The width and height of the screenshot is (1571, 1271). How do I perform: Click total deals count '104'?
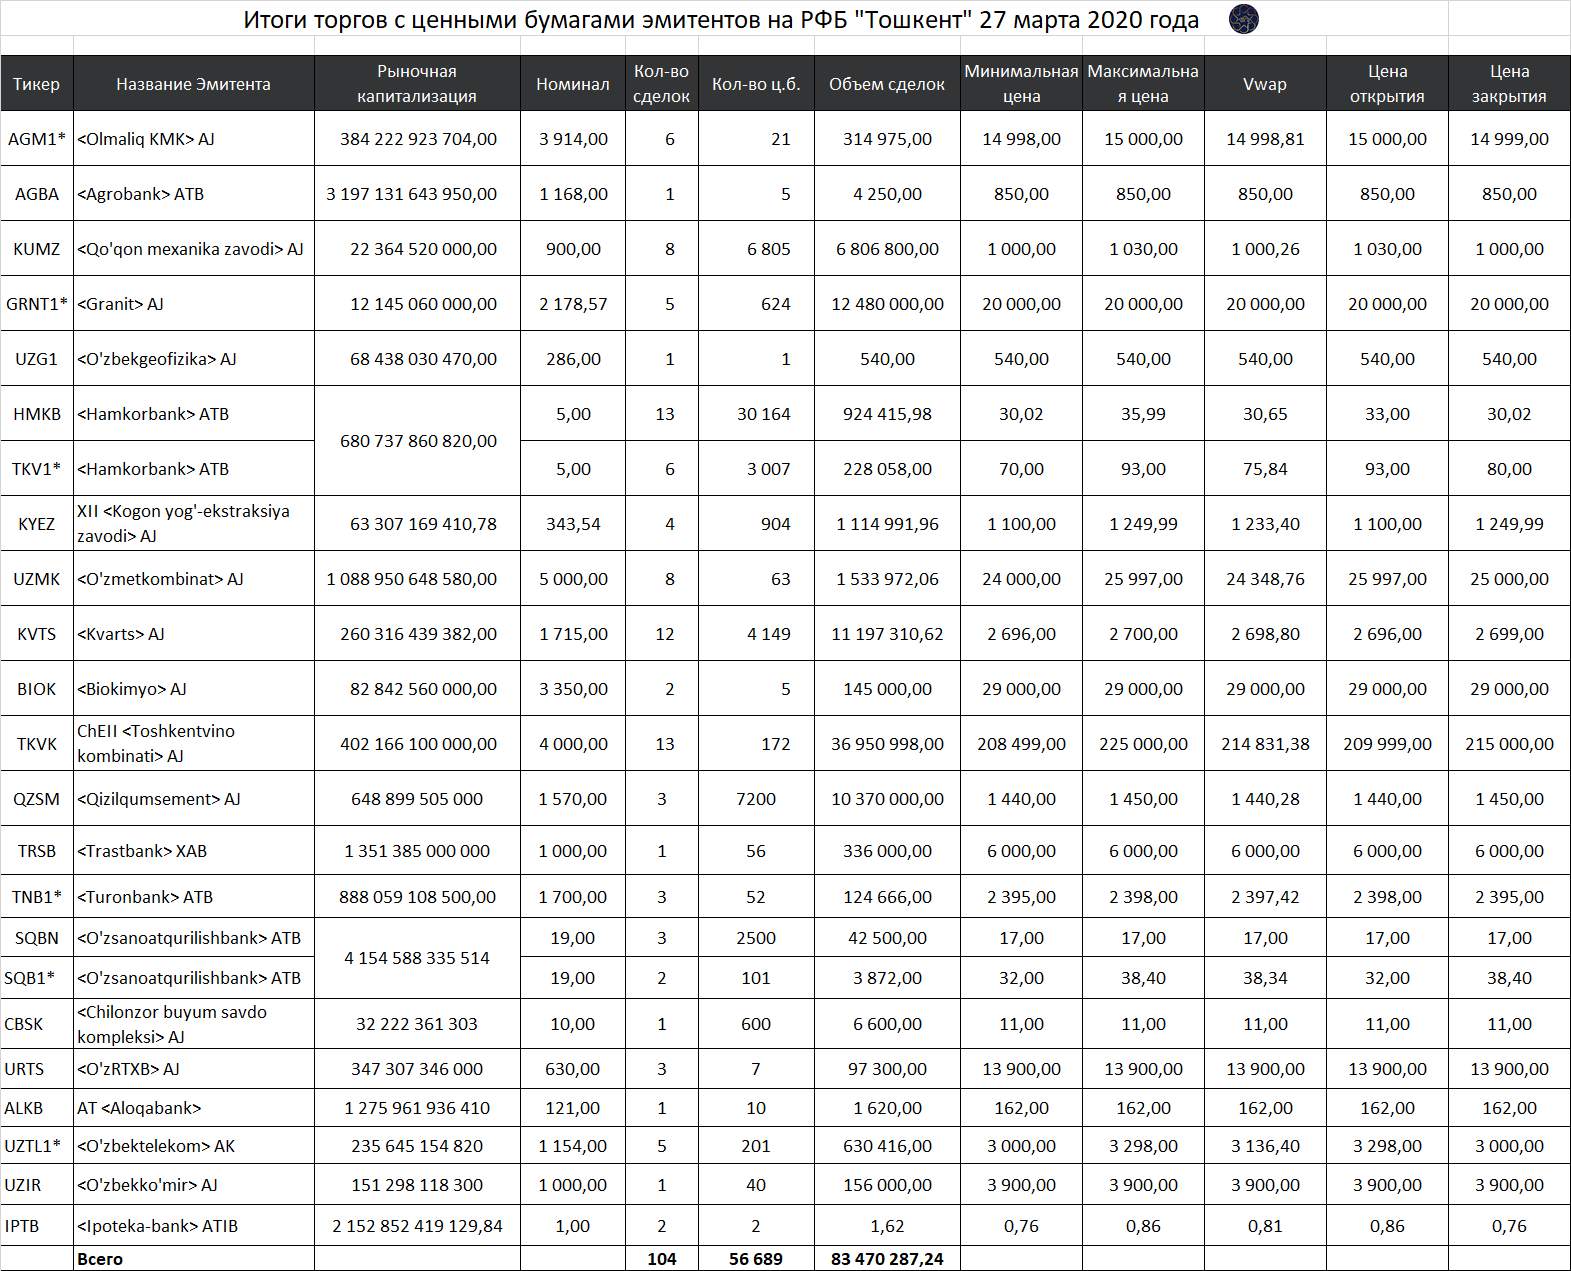[661, 1259]
